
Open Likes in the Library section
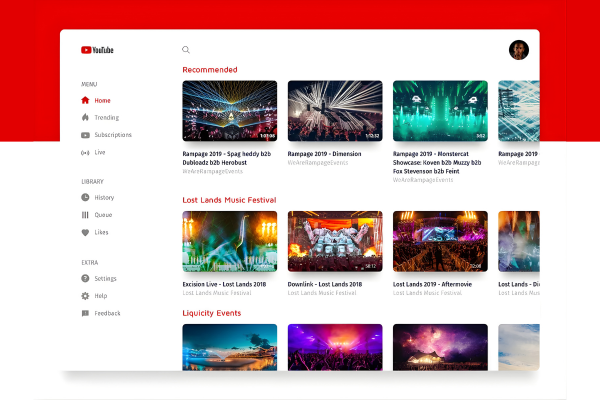[101, 232]
